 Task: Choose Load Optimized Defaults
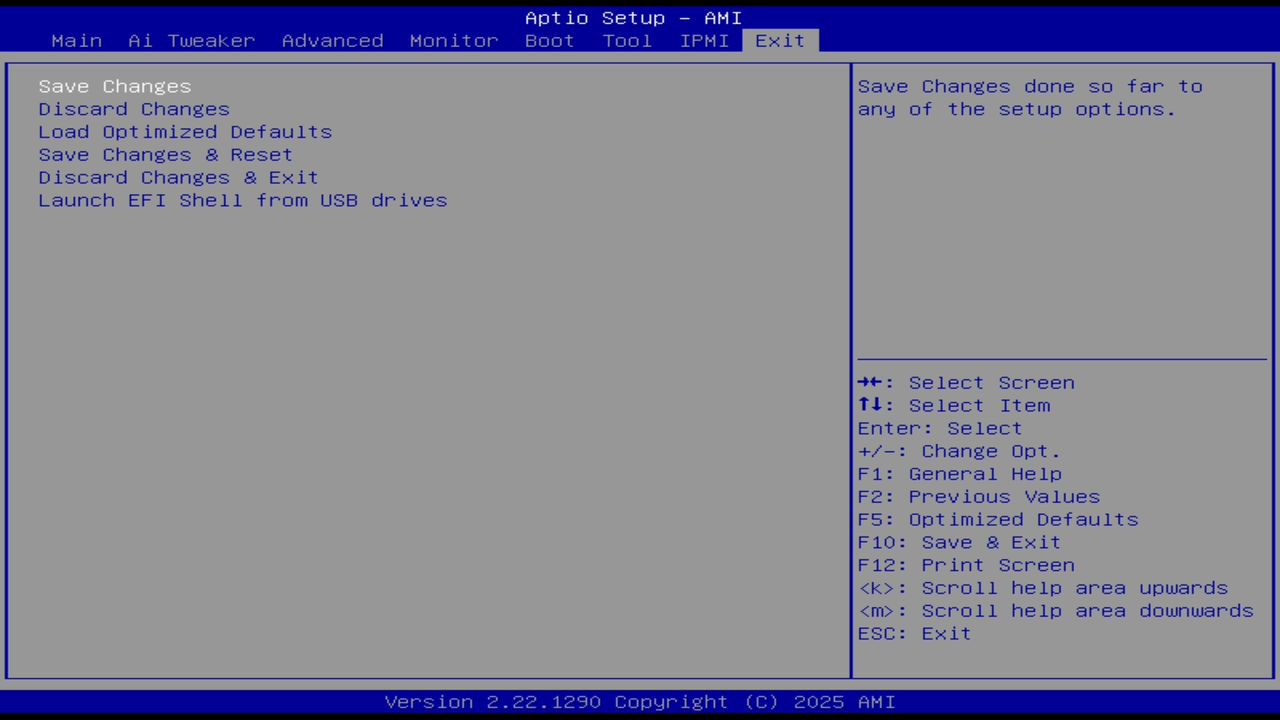pos(185,131)
